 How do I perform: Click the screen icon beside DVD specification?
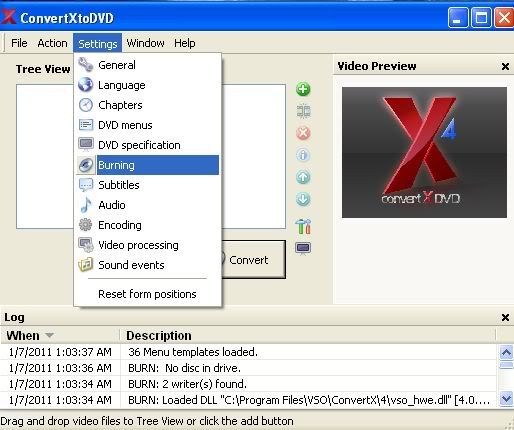pyautogui.click(x=86, y=145)
